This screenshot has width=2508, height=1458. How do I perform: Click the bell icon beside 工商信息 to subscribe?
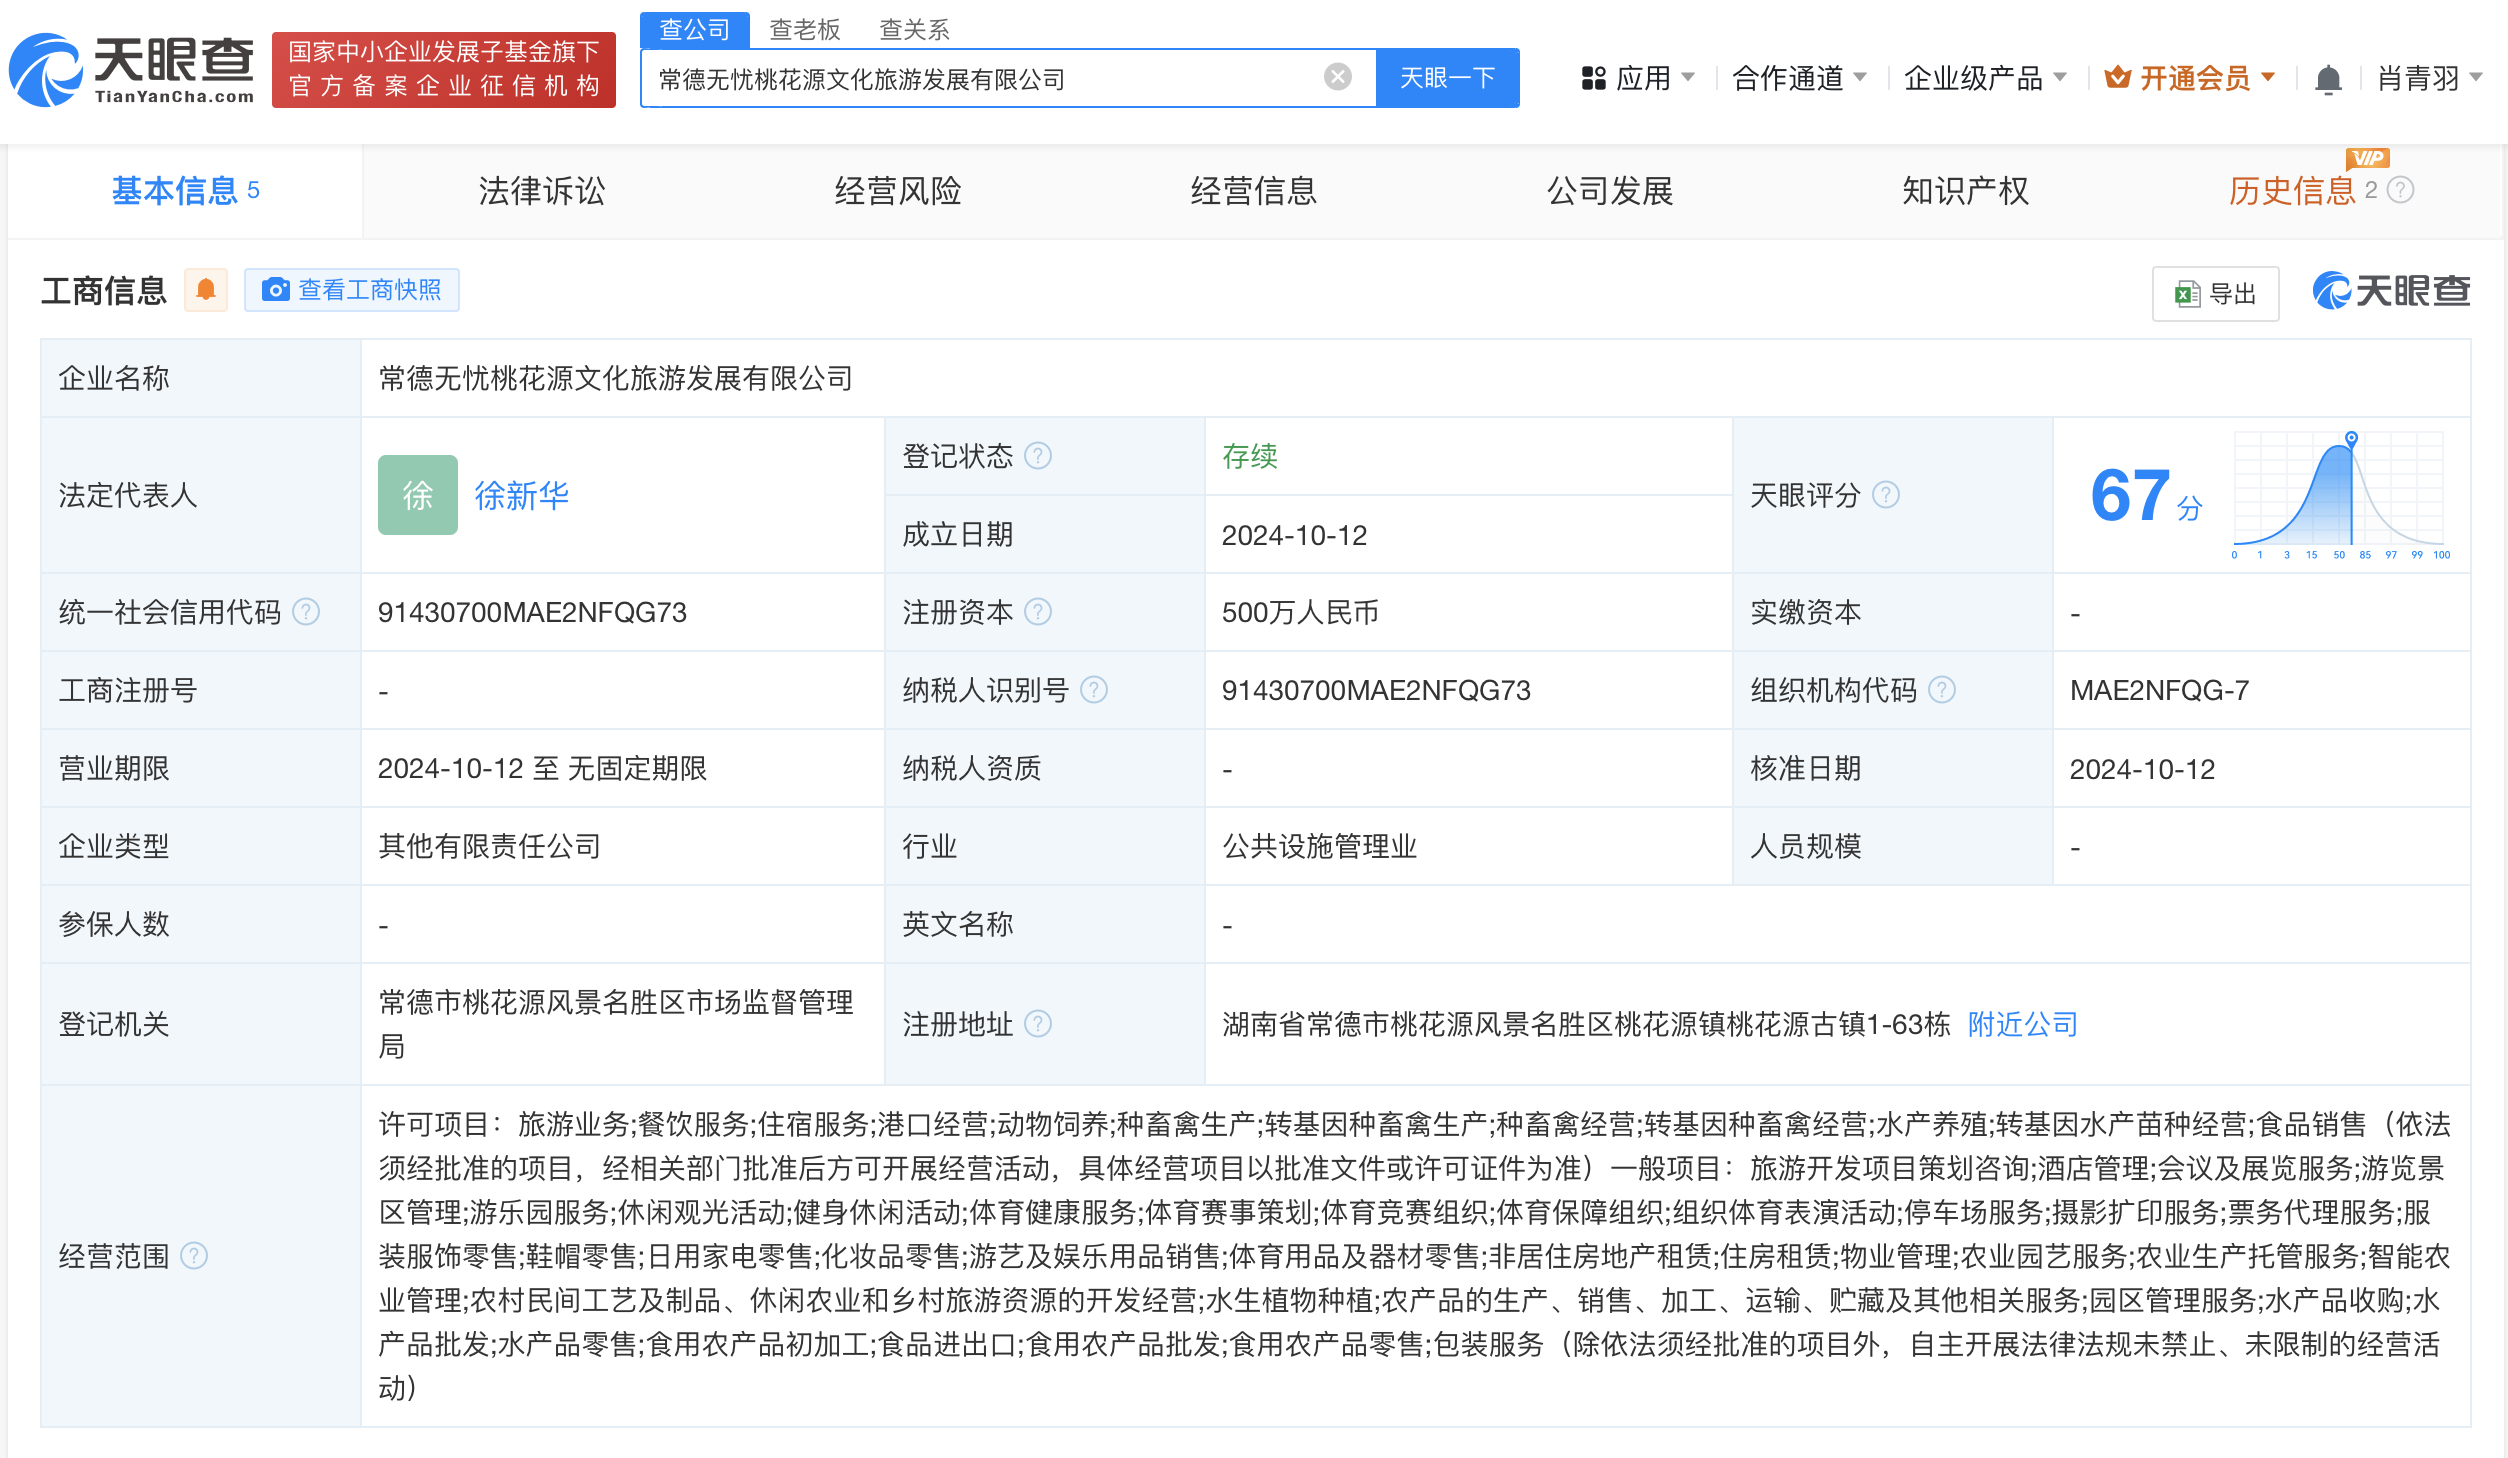point(206,289)
